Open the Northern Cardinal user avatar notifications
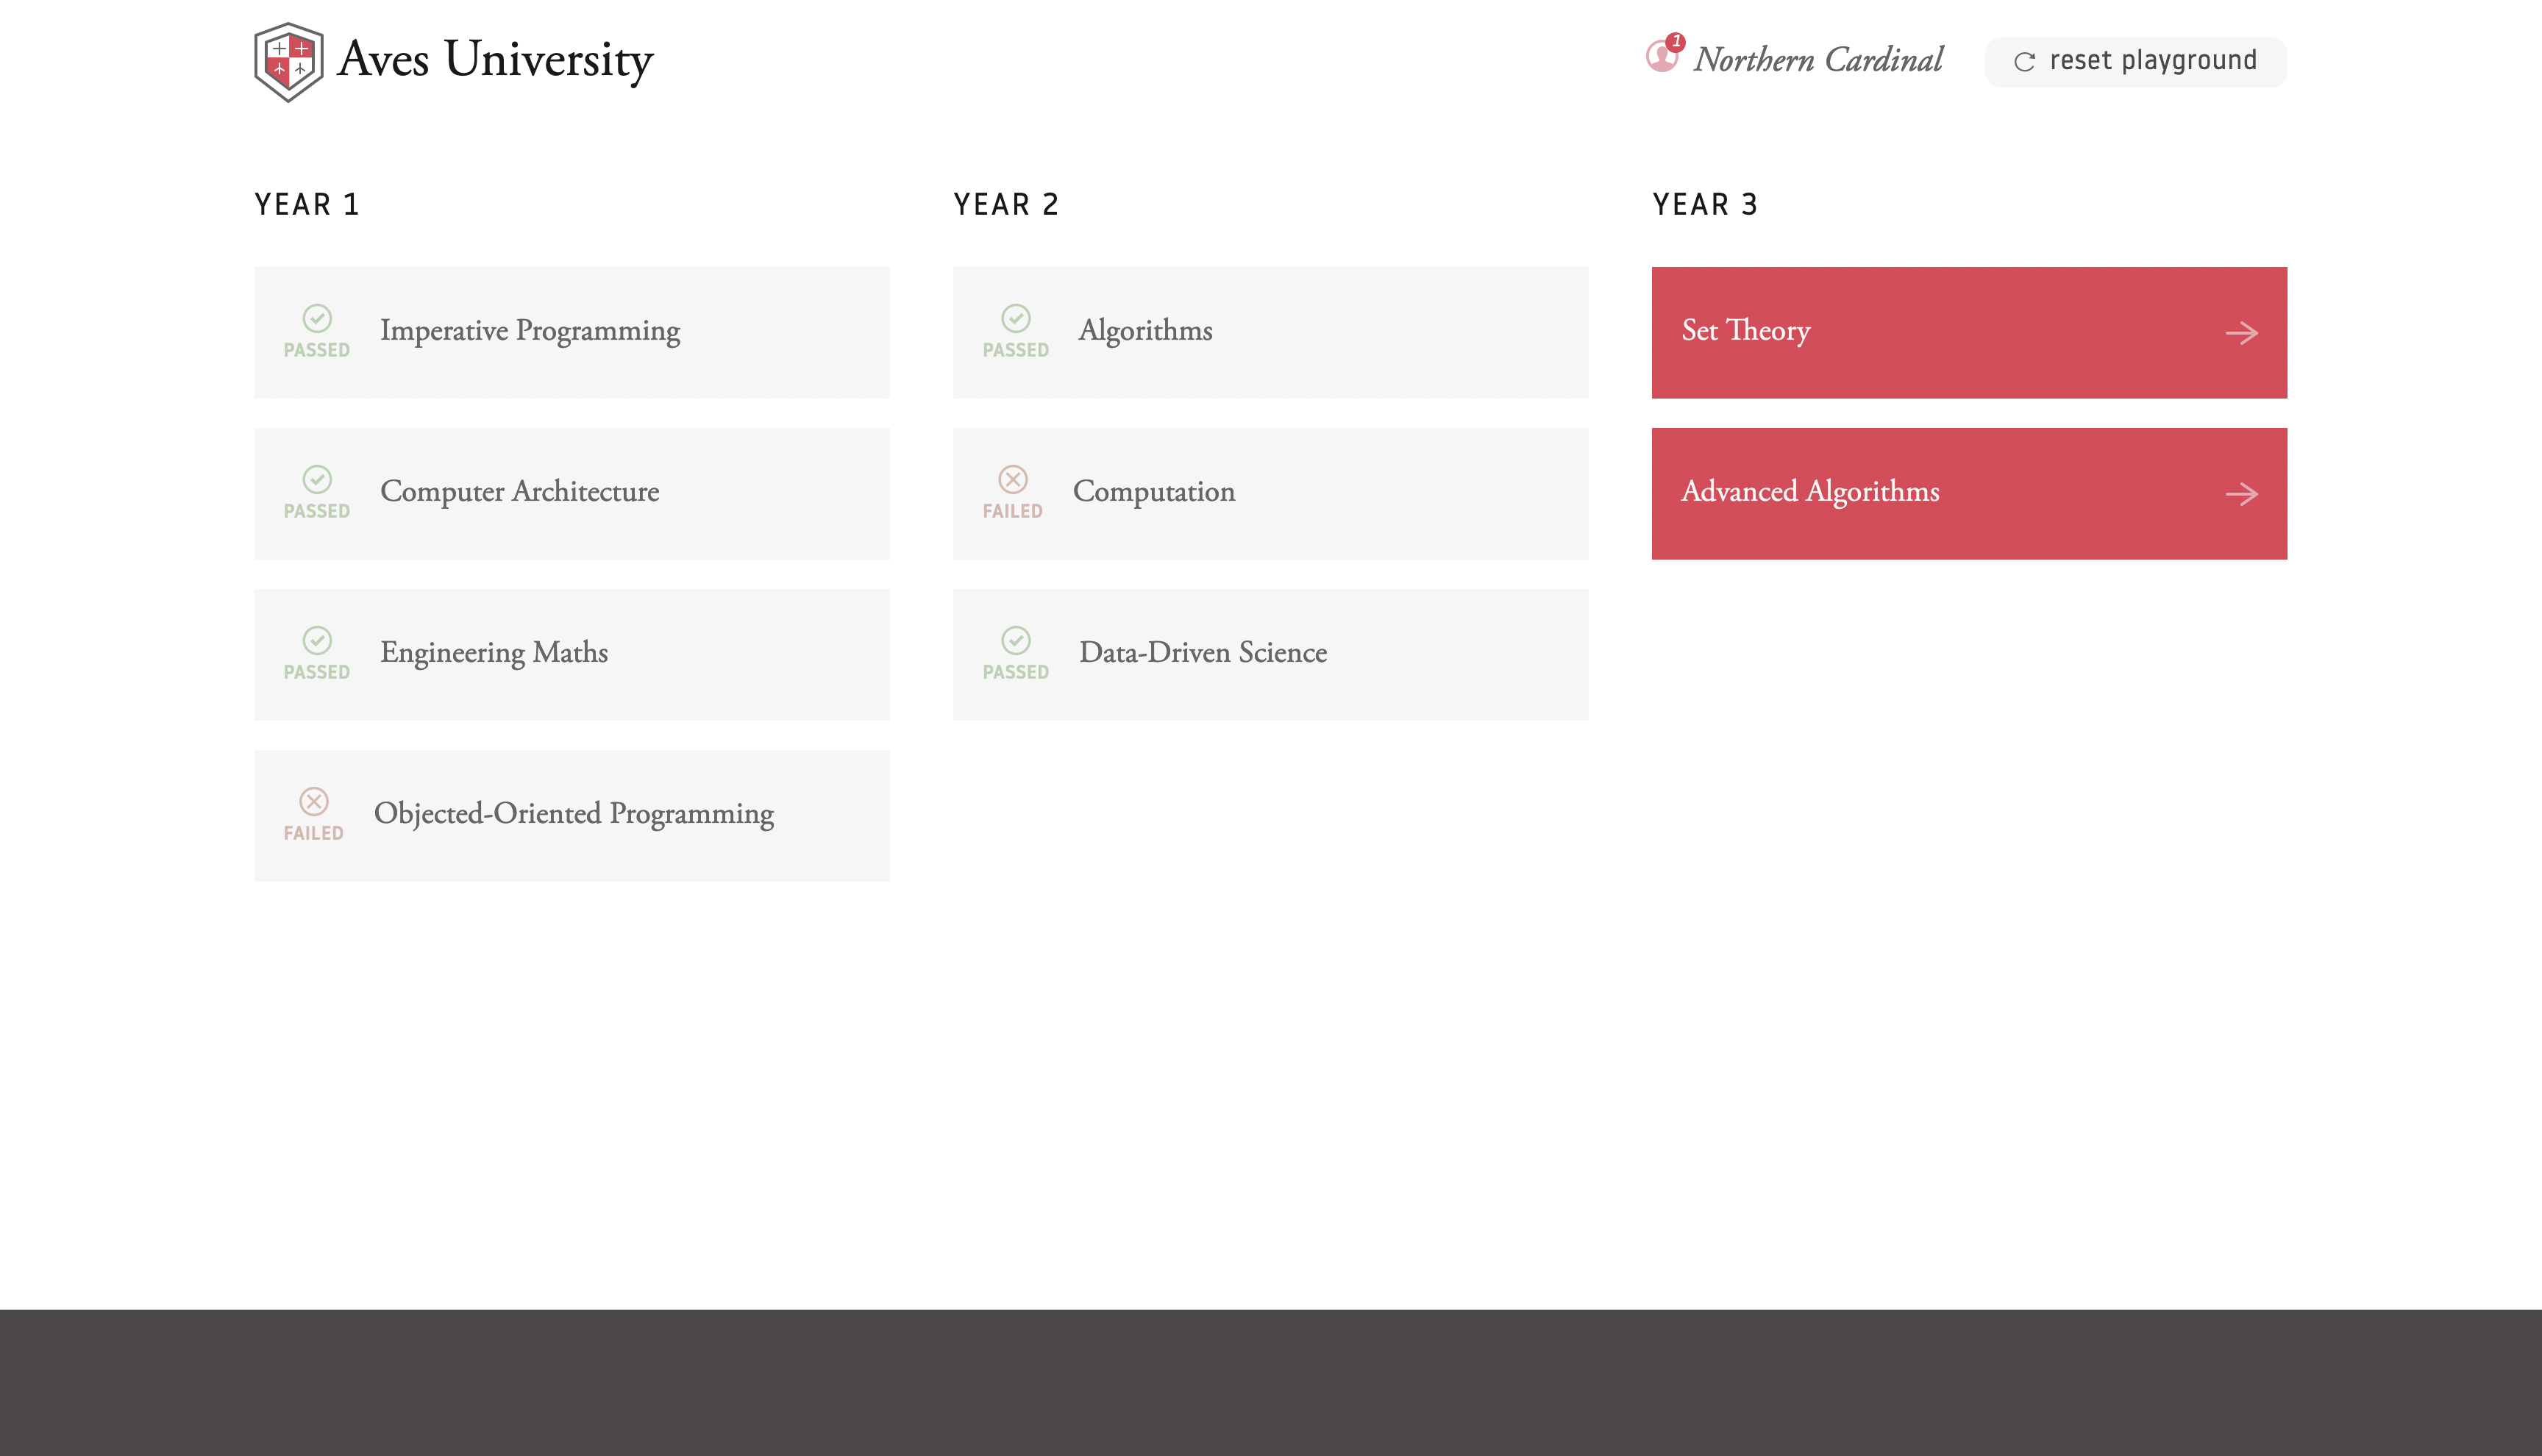This screenshot has height=1456, width=2542. click(1664, 54)
